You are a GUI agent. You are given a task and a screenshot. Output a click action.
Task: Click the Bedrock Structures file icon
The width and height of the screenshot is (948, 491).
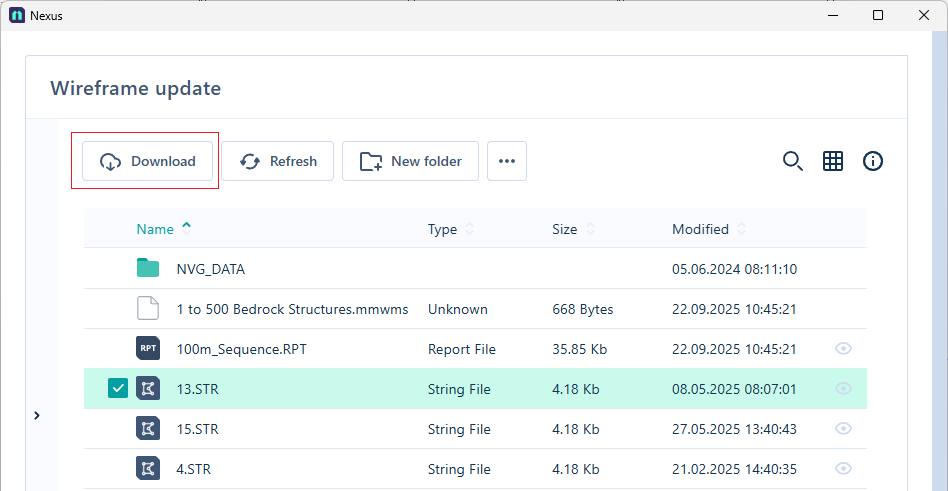click(148, 309)
